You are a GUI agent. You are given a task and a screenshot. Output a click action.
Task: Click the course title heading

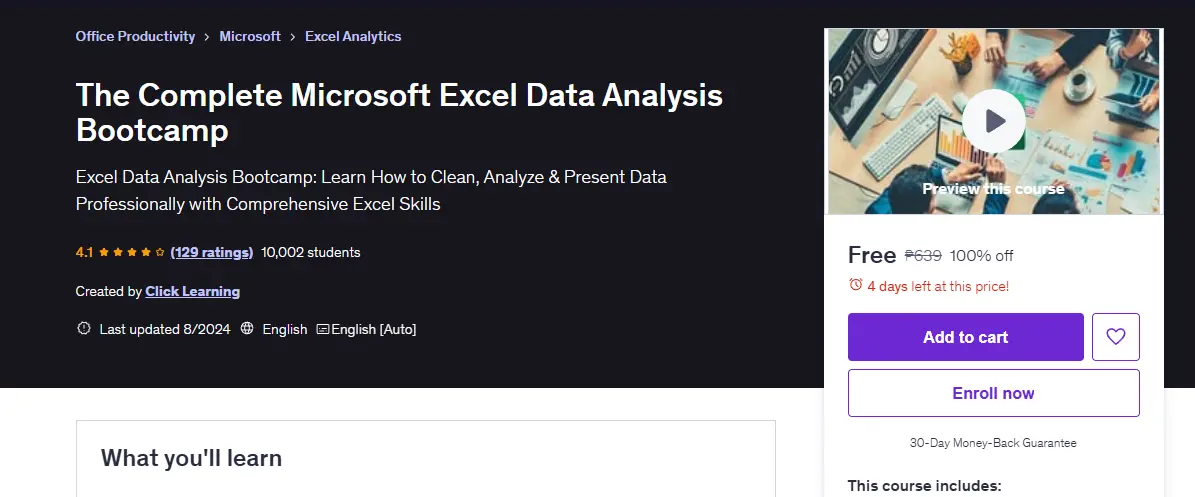(399, 113)
